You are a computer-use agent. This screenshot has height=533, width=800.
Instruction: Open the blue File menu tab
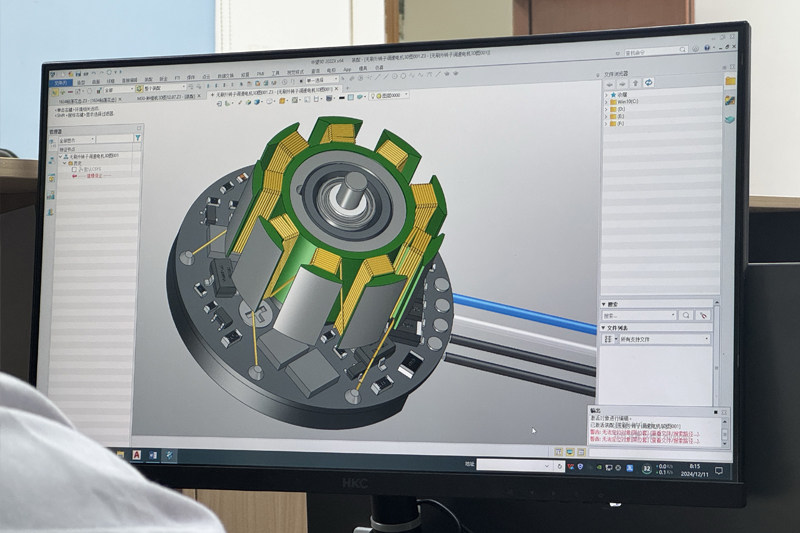tap(60, 82)
